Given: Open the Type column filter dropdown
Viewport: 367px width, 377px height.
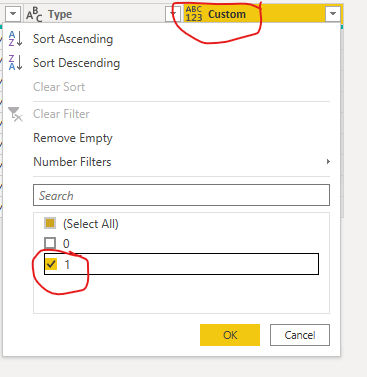Looking at the screenshot, I should tap(173, 14).
